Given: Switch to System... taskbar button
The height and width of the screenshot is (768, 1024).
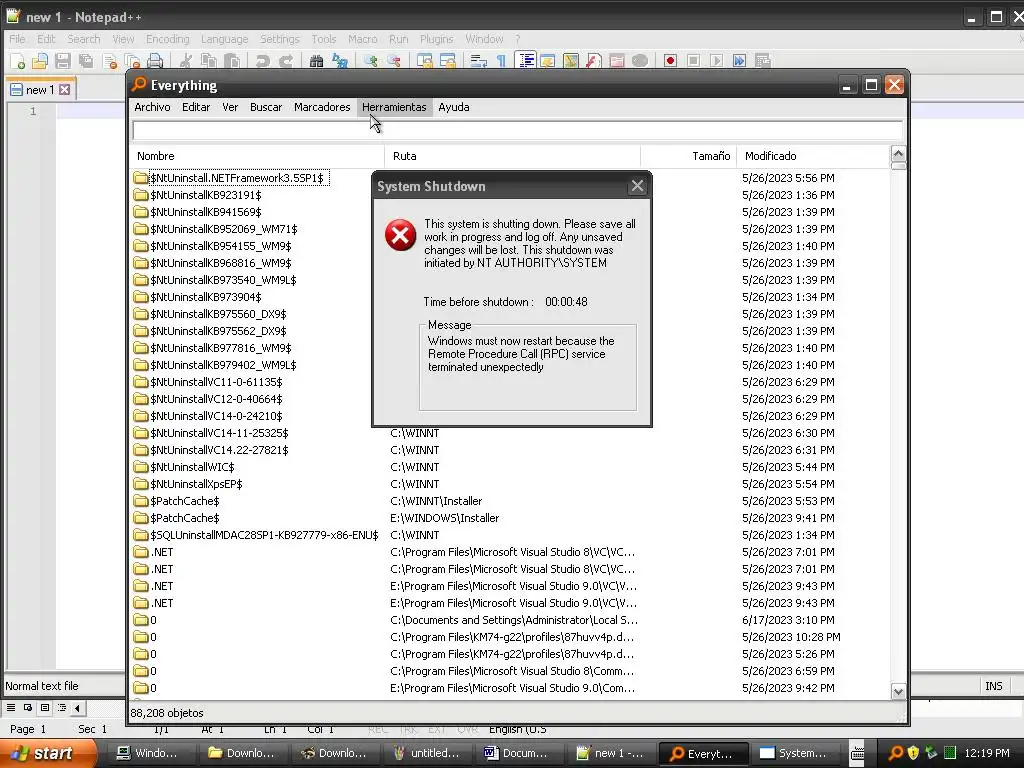Looking at the screenshot, I should click(x=796, y=753).
